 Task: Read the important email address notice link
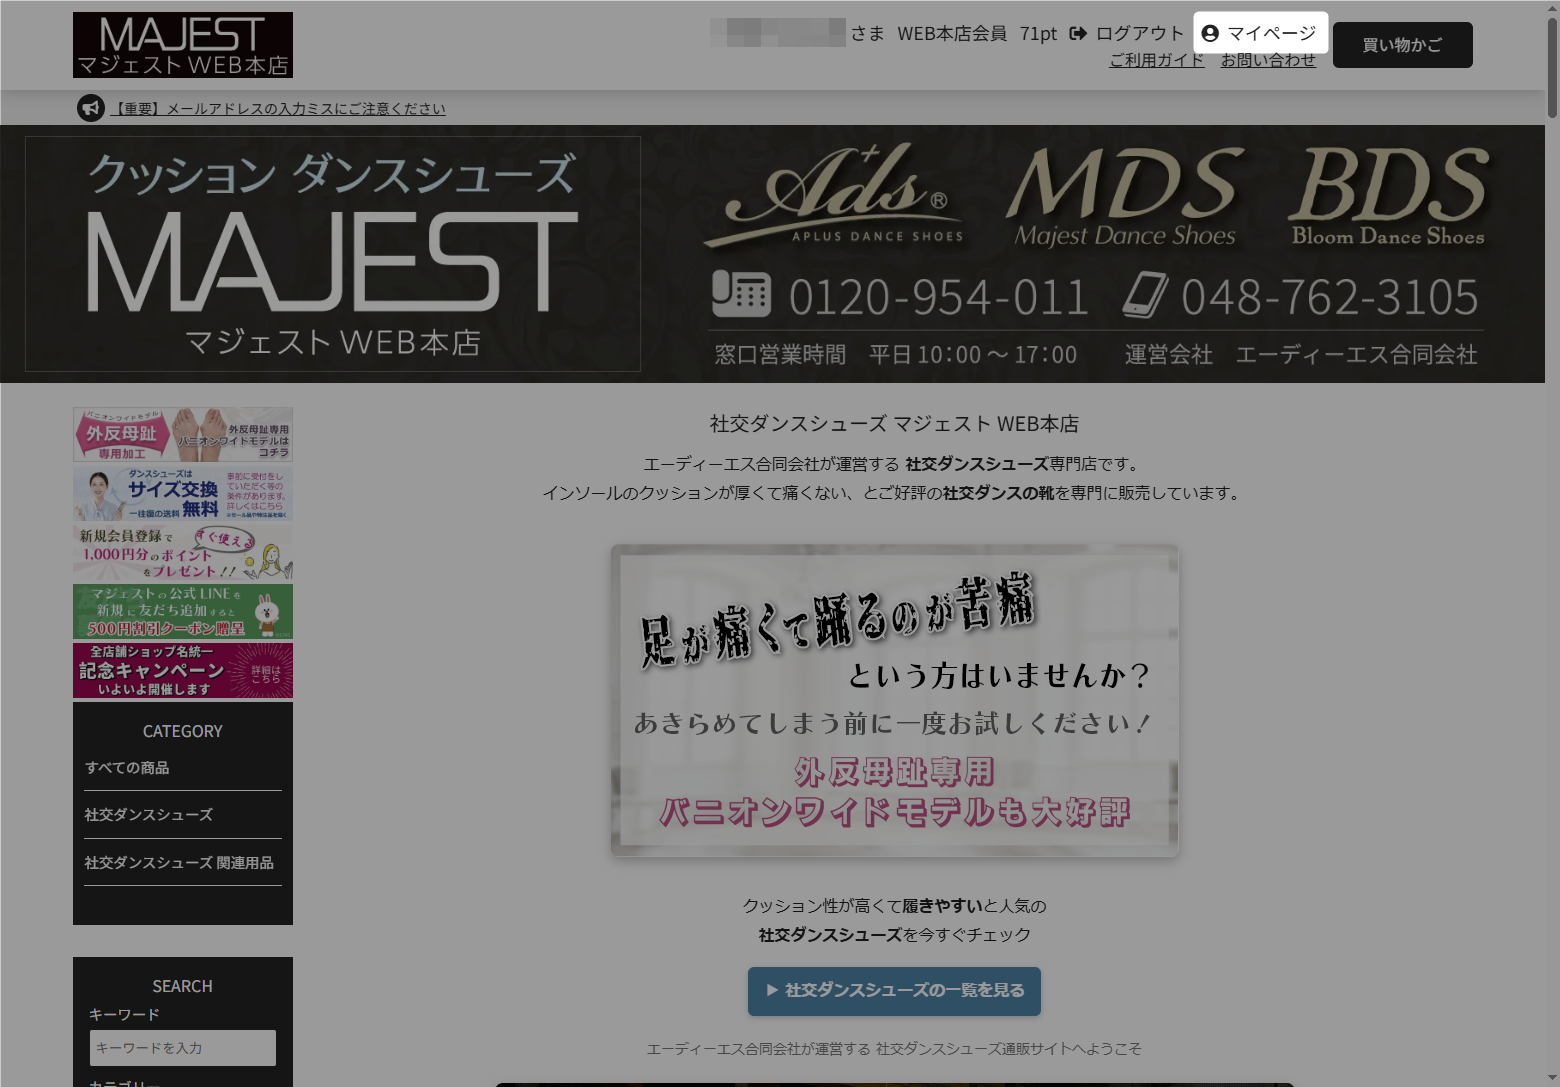tap(277, 109)
